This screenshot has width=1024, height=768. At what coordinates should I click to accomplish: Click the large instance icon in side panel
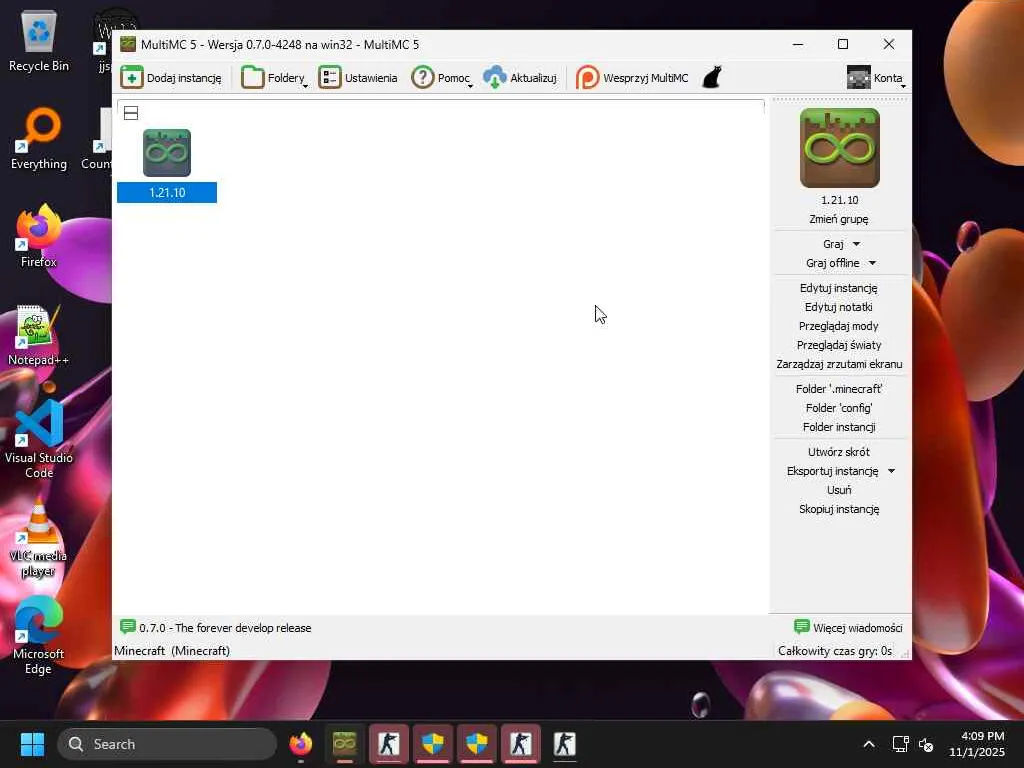840,148
